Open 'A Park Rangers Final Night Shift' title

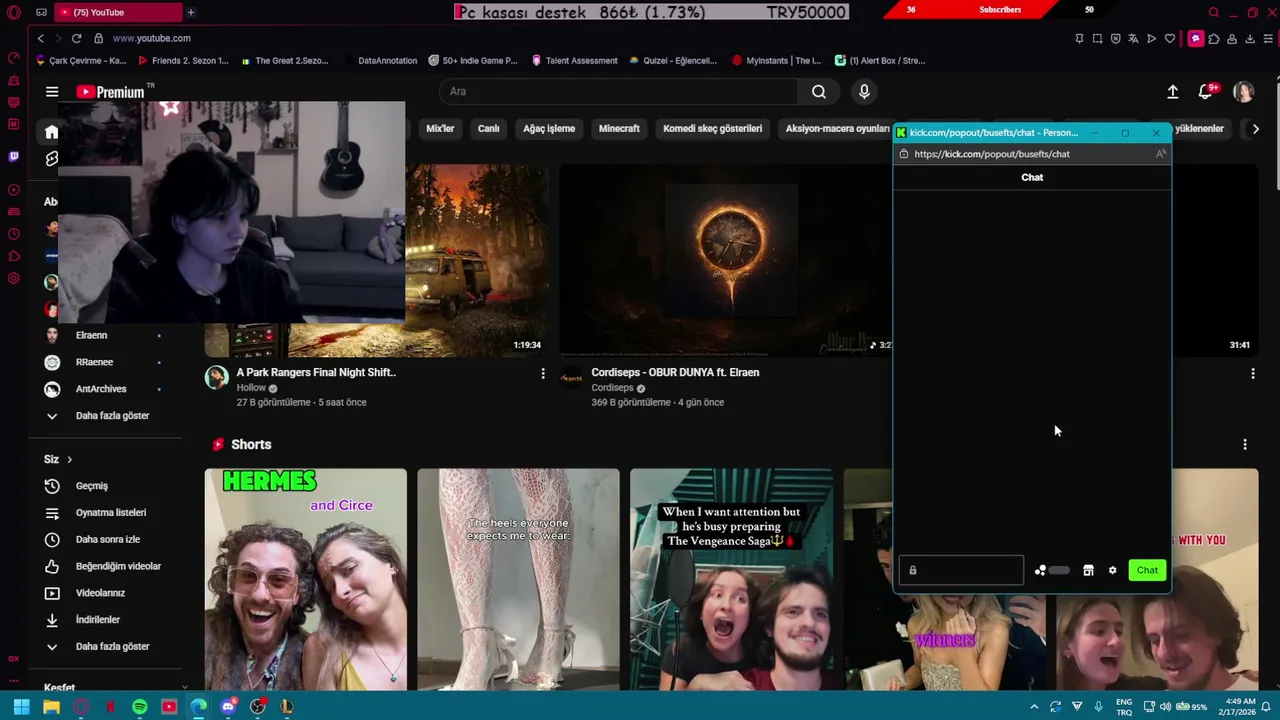316,372
